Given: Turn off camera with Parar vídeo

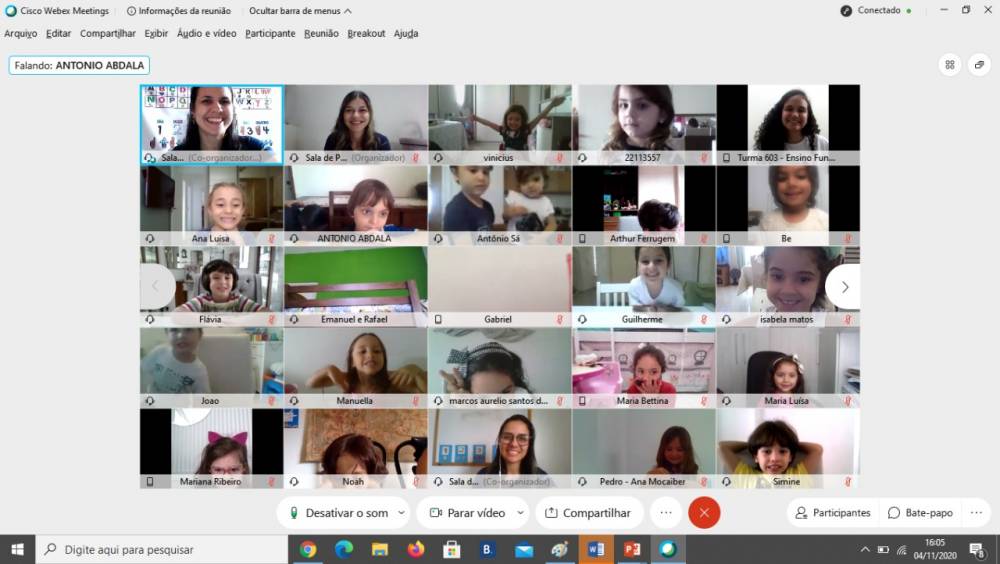Looking at the screenshot, I should 466,513.
